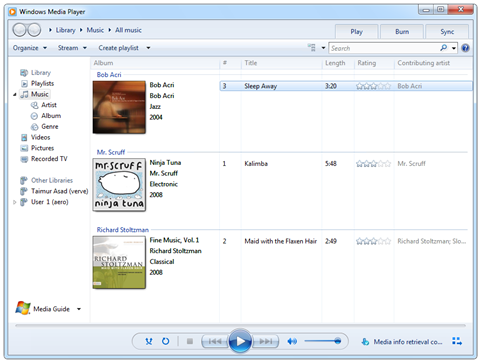
Task: Click the search magnifier icon
Action: click(443, 48)
